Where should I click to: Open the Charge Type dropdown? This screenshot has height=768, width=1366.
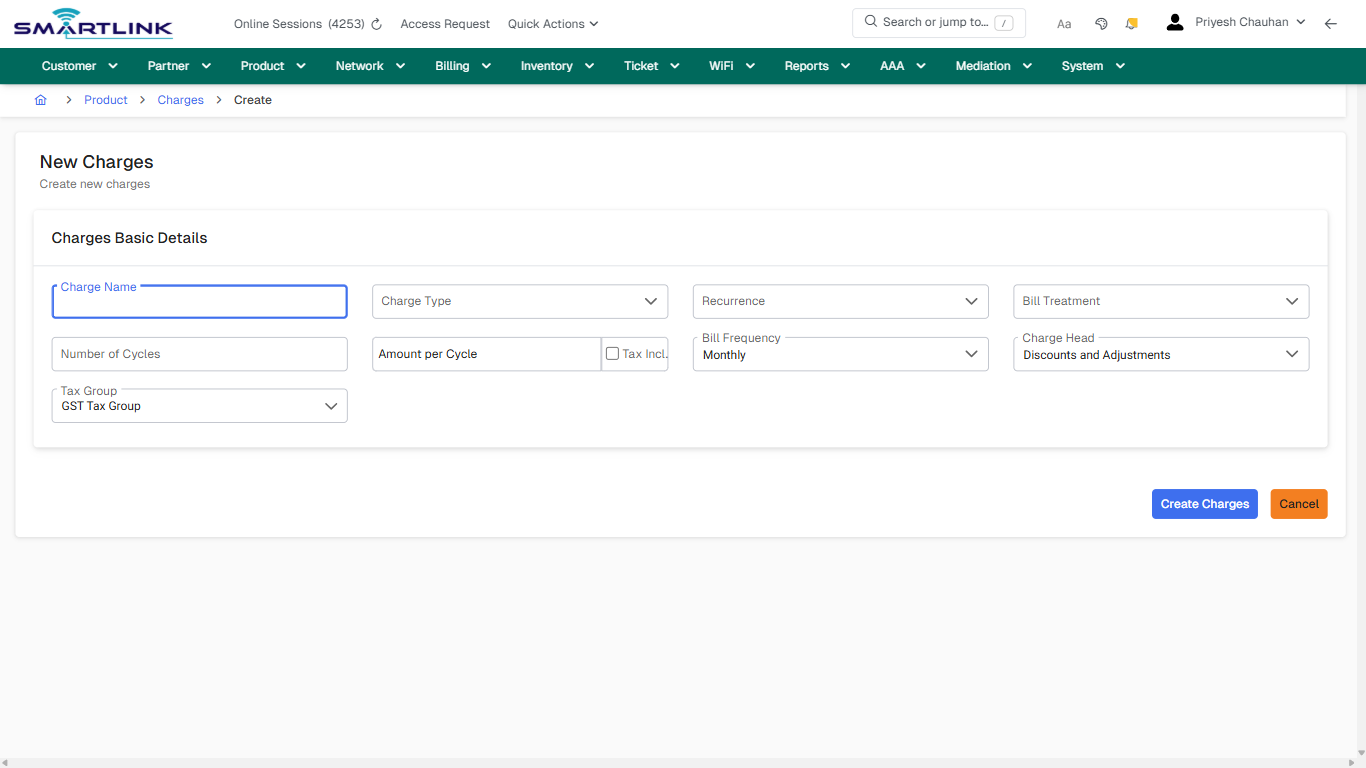[520, 301]
